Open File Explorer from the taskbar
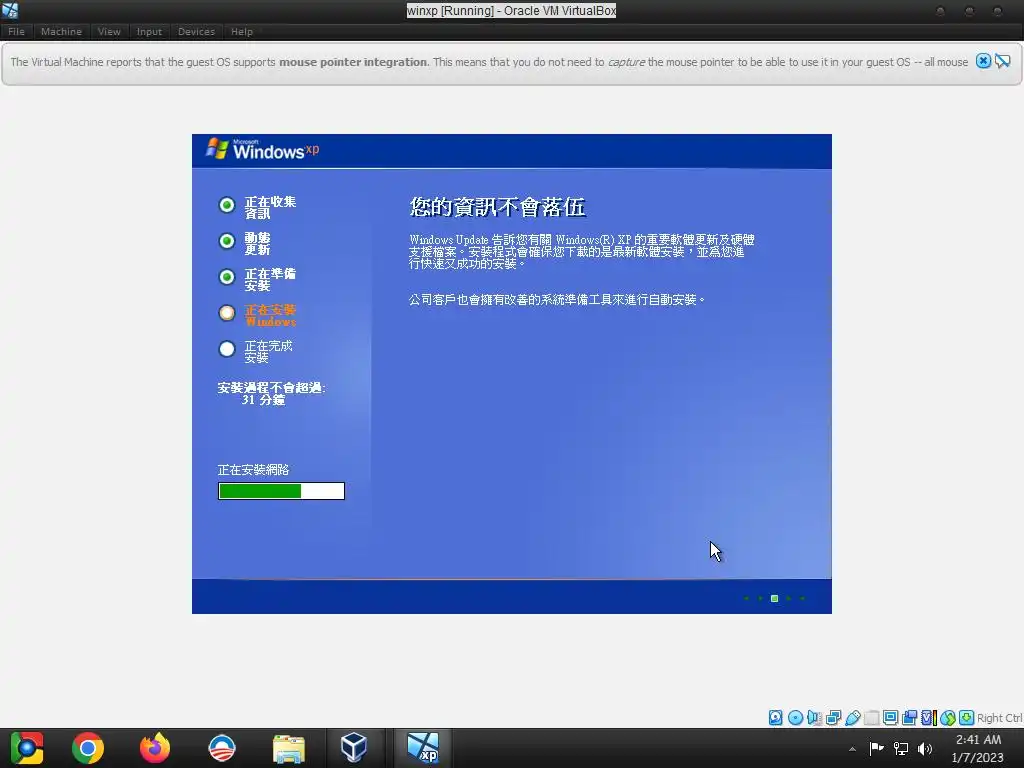 click(289, 748)
